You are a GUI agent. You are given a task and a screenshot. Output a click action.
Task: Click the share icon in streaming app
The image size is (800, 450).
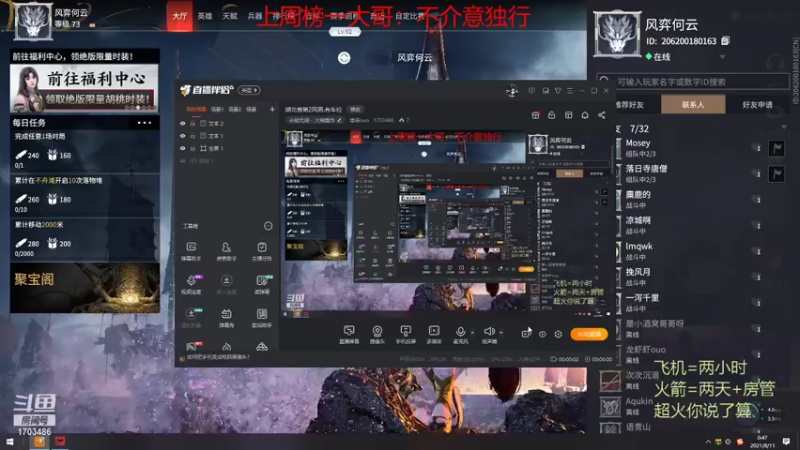point(602,115)
